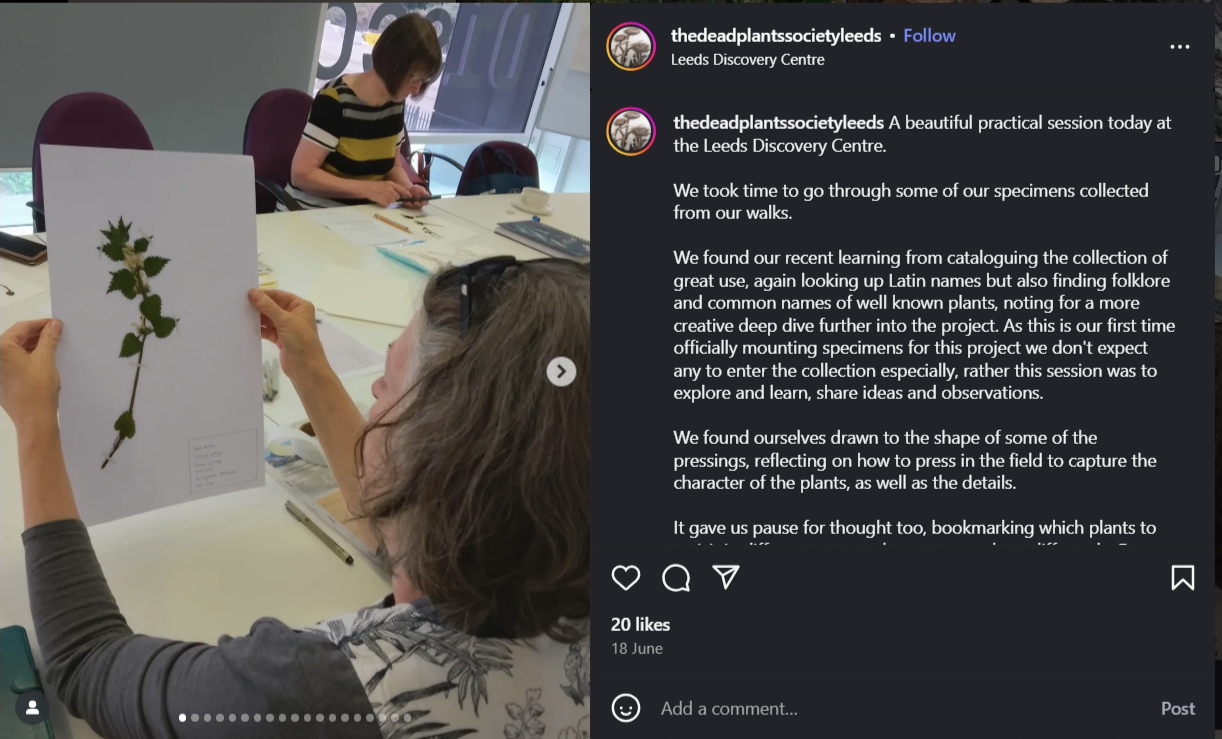Open the 18 June post date
The height and width of the screenshot is (739, 1222).
click(637, 648)
